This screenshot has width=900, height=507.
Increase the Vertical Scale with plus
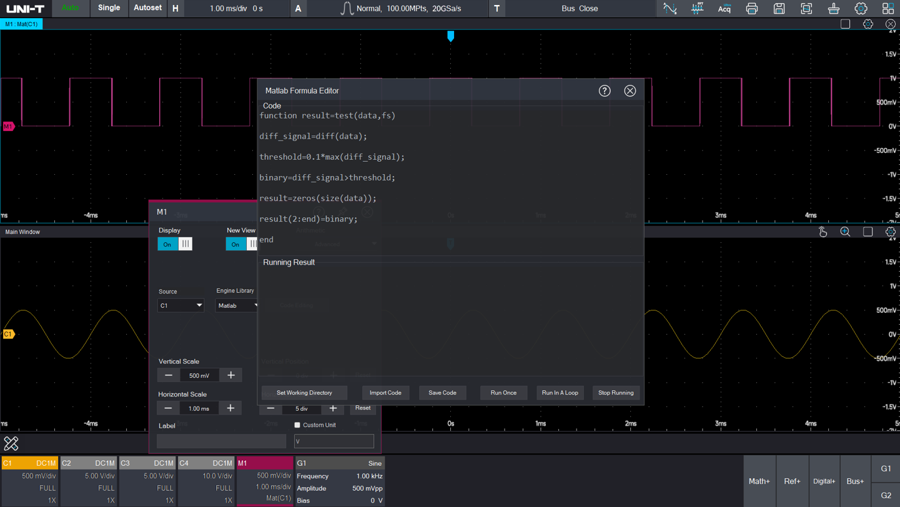231,376
